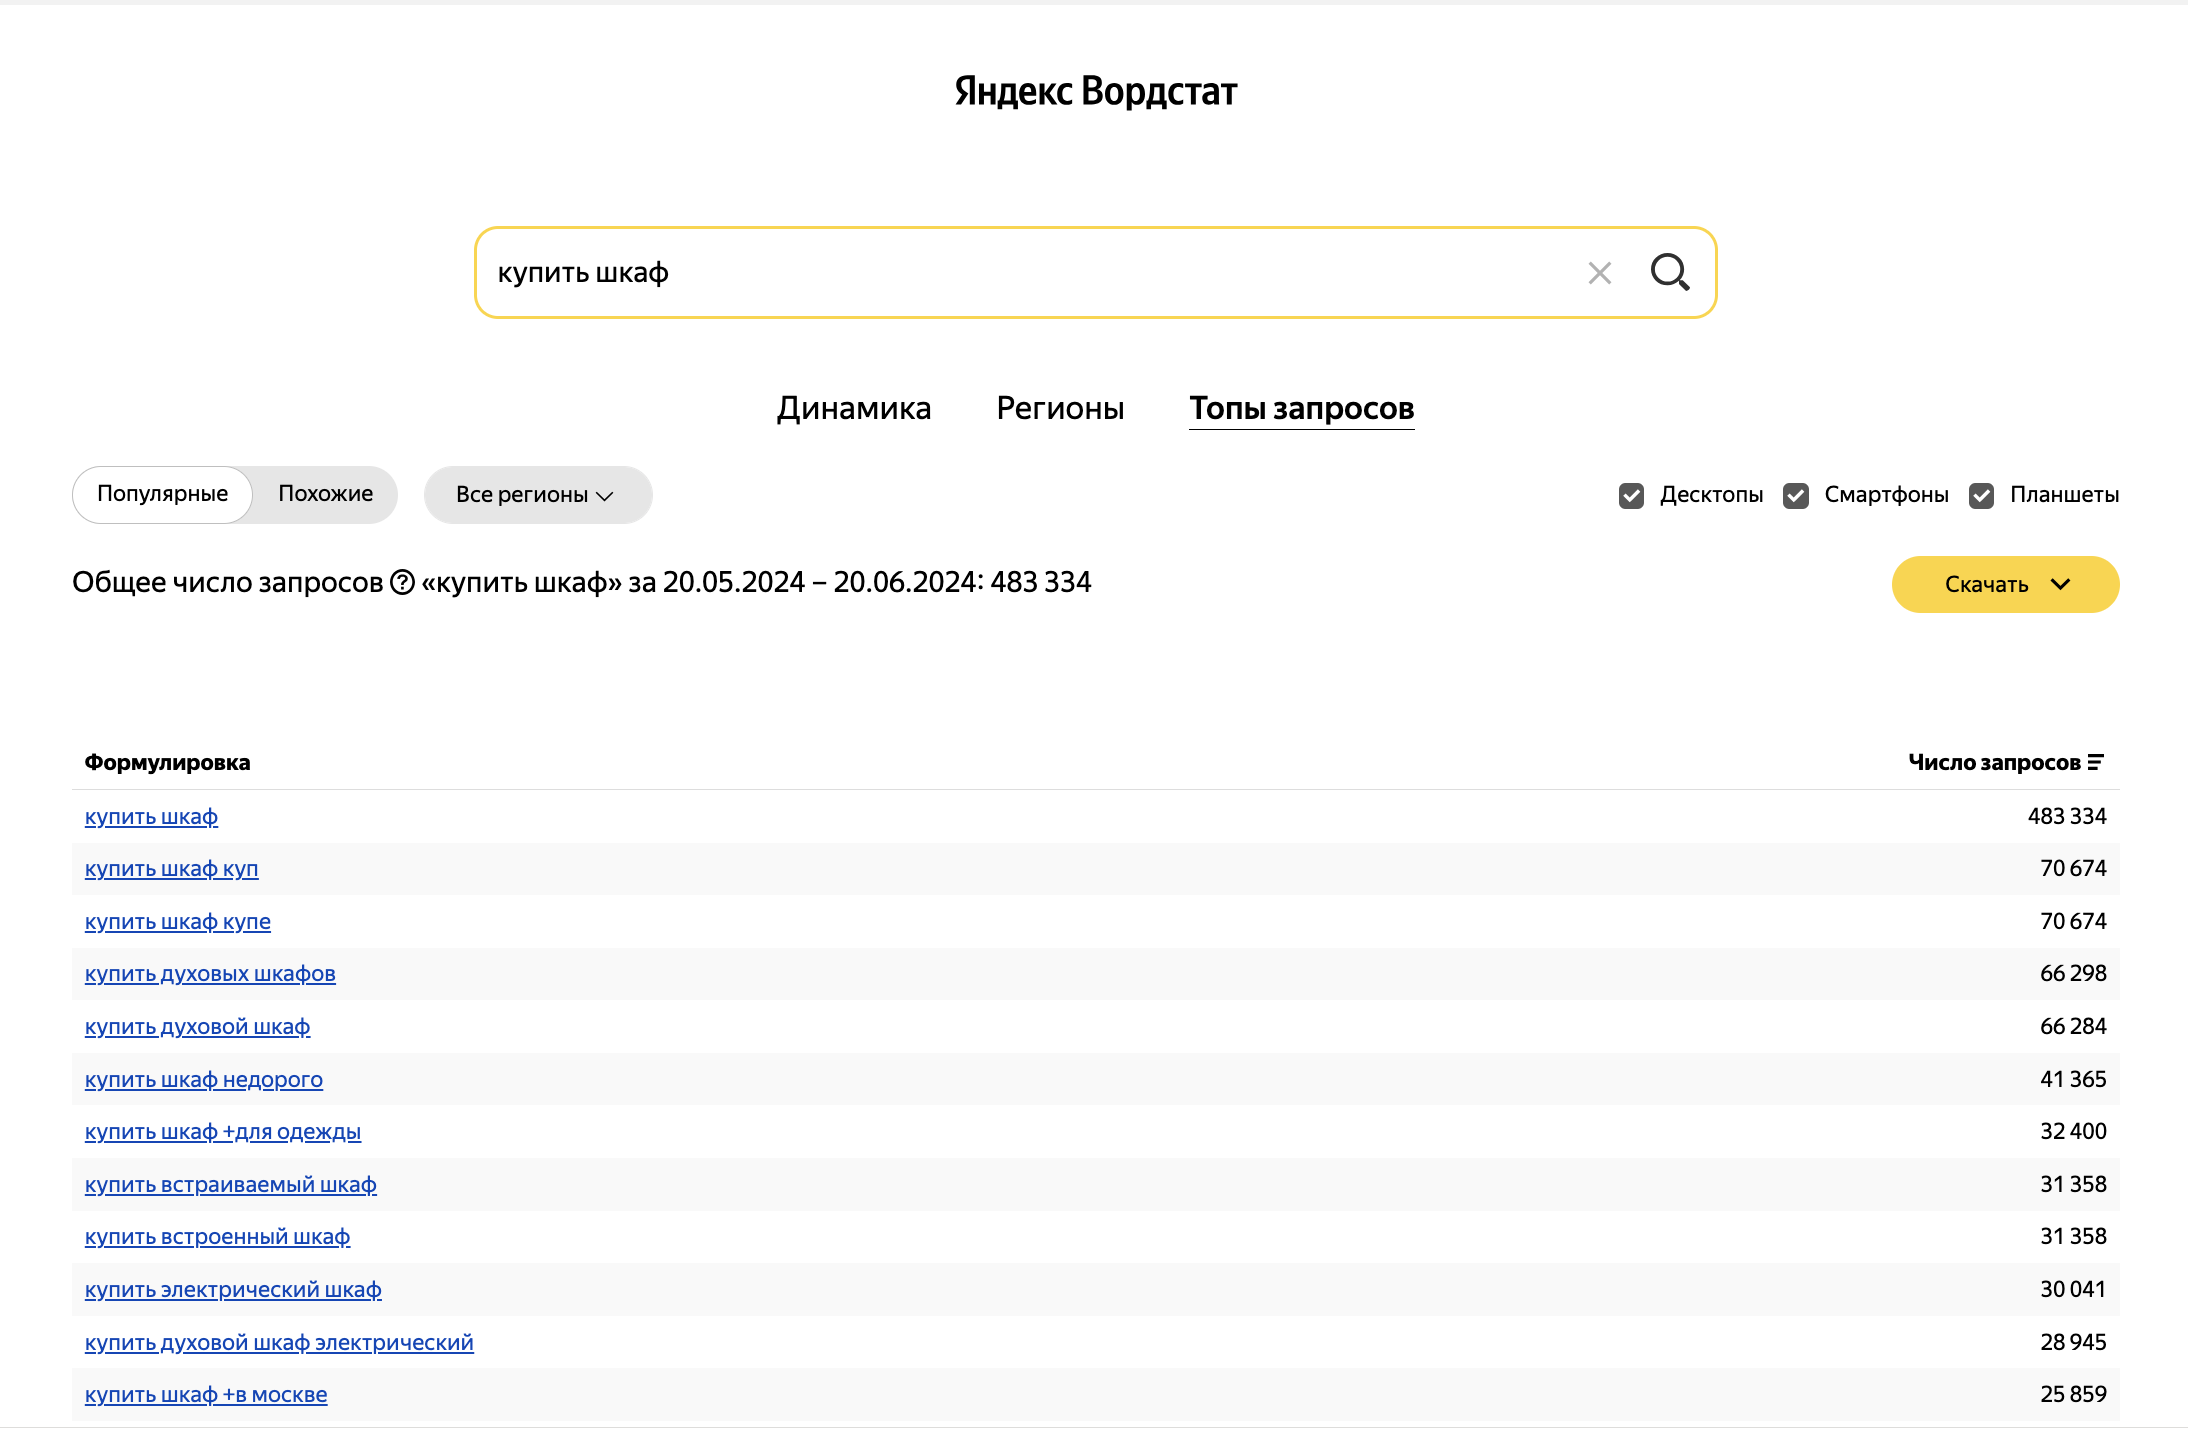Open the "купить шкаф купе" query link
This screenshot has width=2188, height=1434.
tap(178, 921)
